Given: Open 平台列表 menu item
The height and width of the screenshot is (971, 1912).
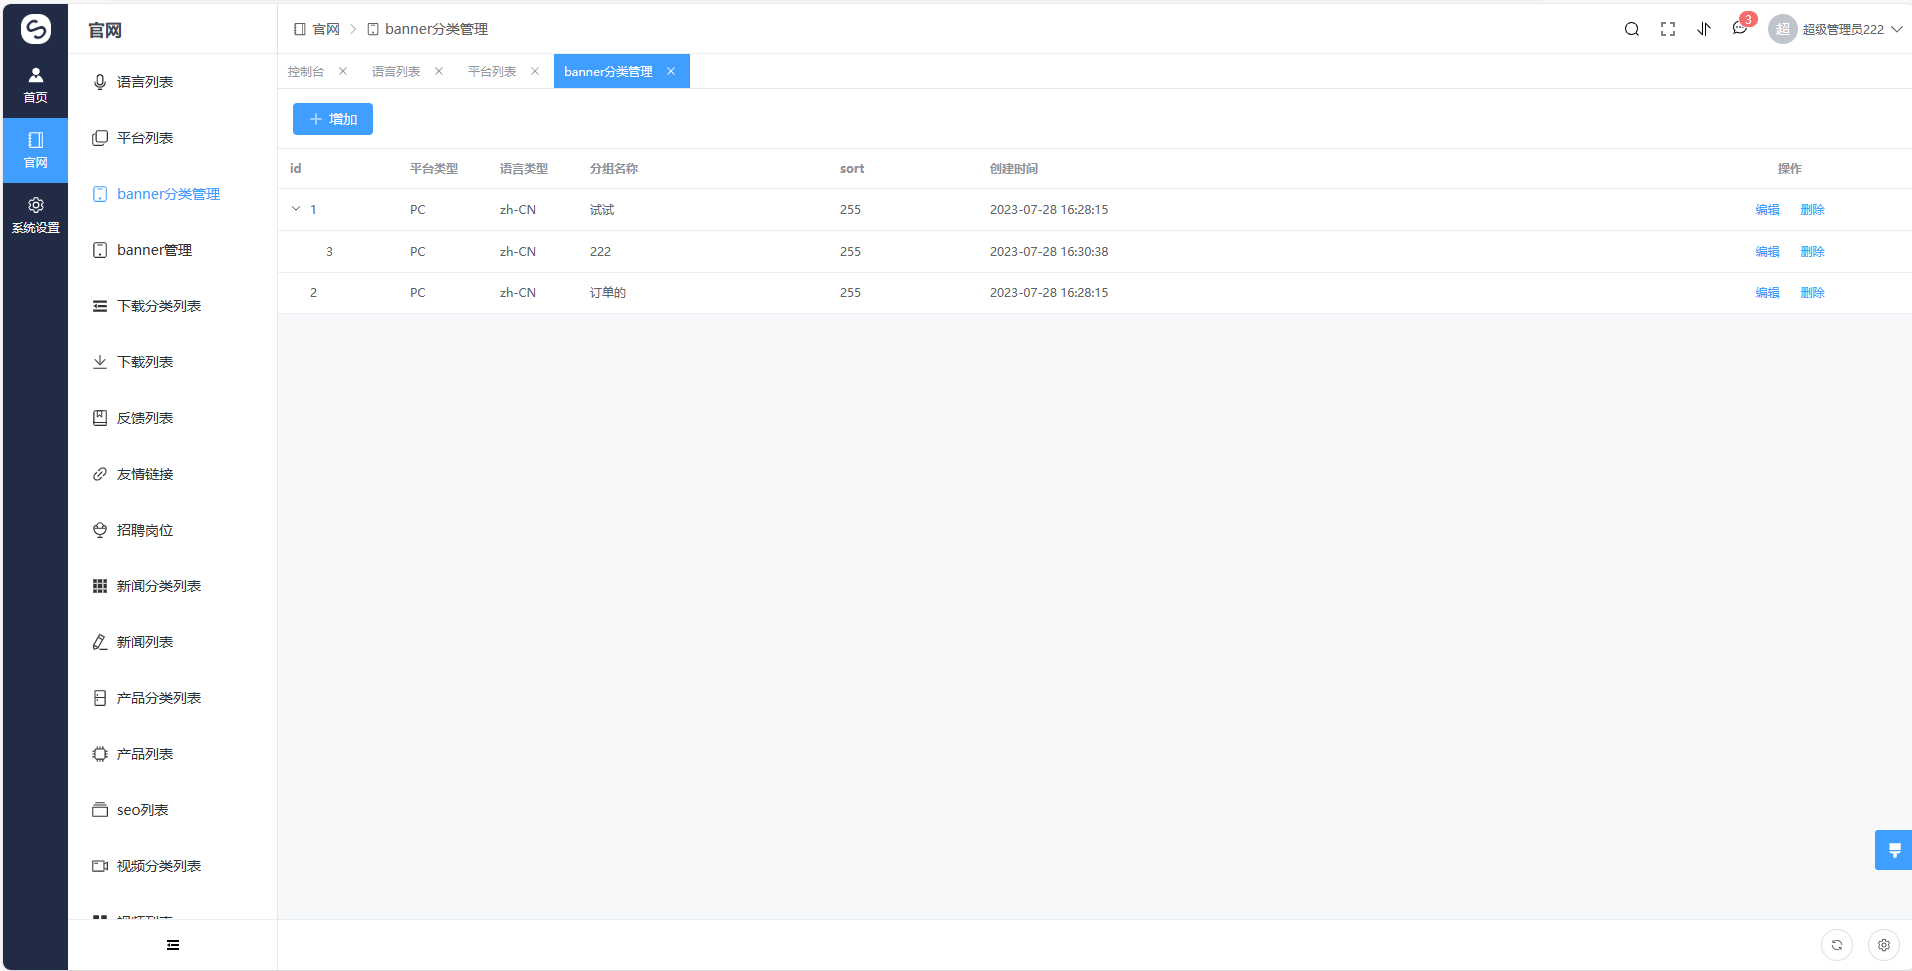Looking at the screenshot, I should coord(172,138).
